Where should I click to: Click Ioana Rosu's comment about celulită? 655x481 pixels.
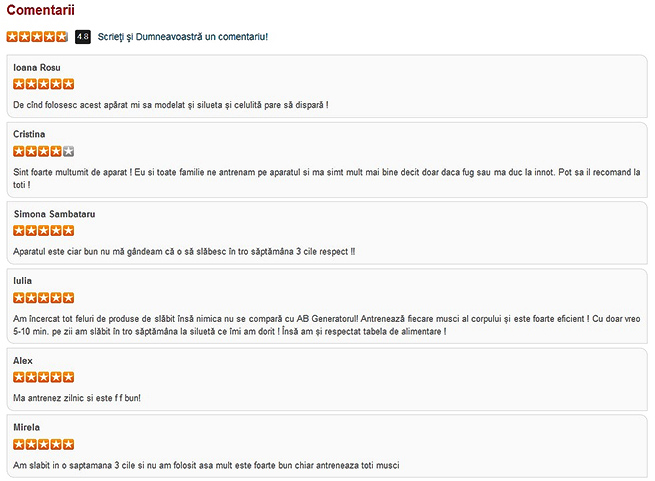171,104
